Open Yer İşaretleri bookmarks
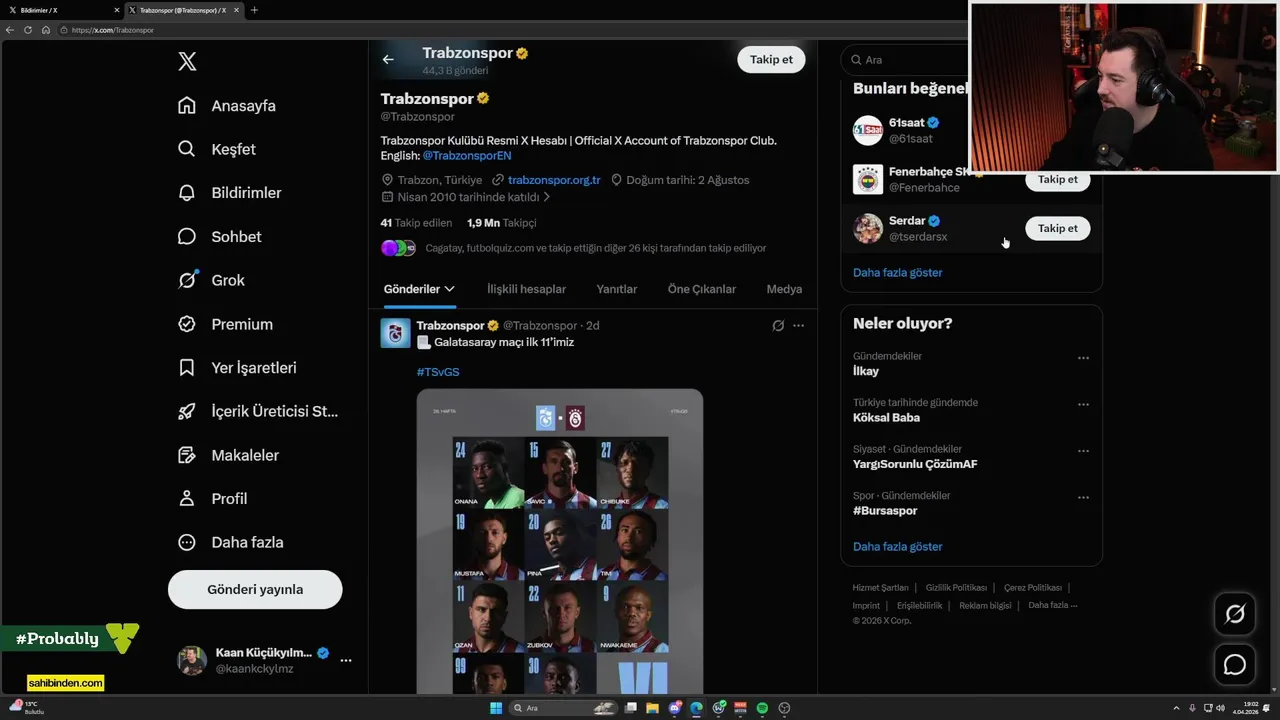 point(237,368)
